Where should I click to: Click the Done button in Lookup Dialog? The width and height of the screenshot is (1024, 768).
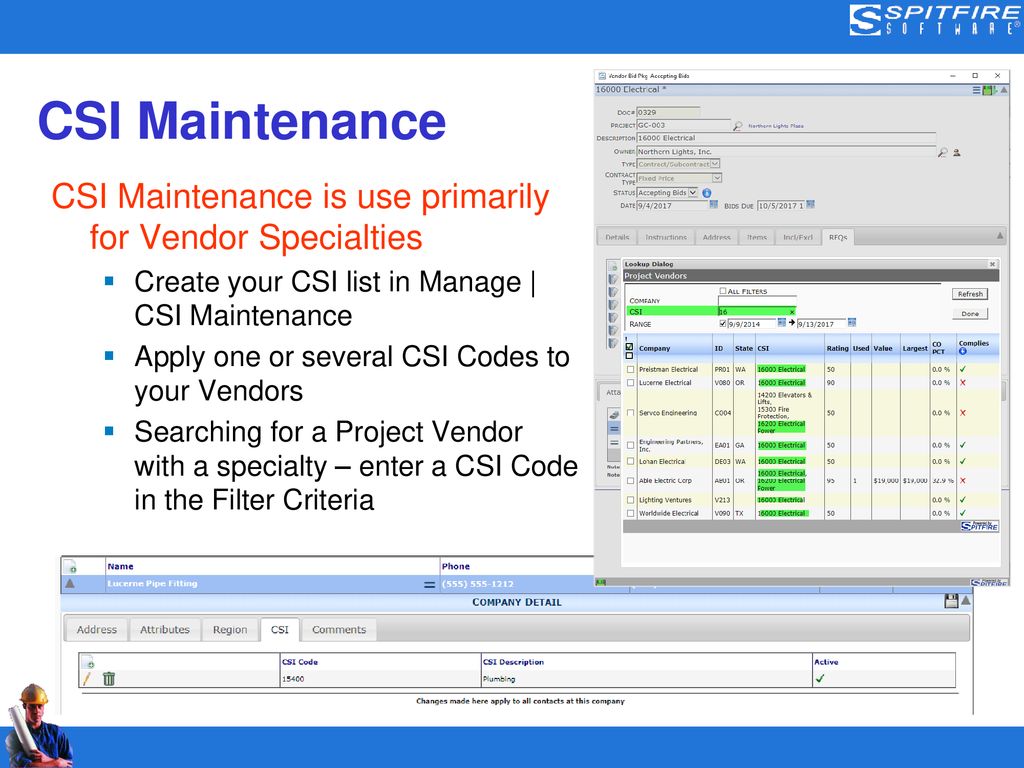[x=970, y=314]
